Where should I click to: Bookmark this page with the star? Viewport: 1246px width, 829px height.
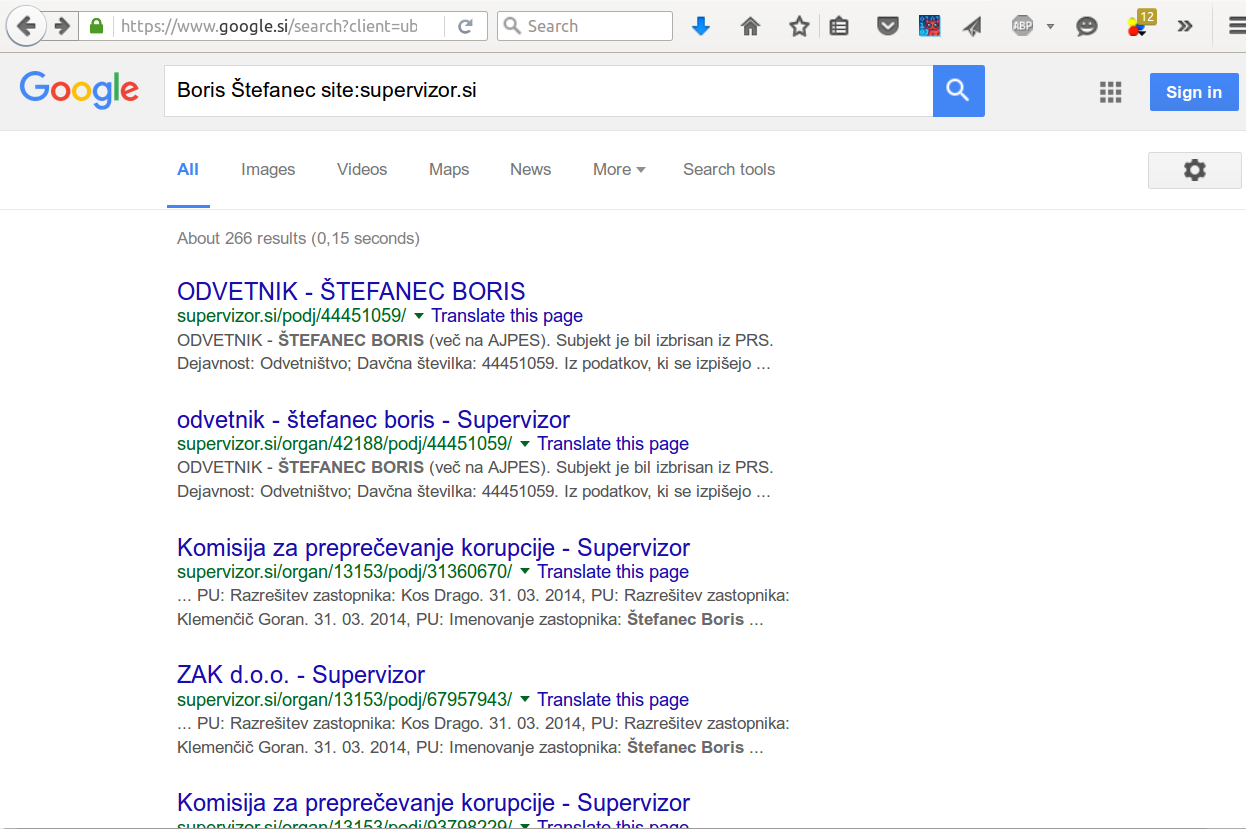click(x=799, y=26)
